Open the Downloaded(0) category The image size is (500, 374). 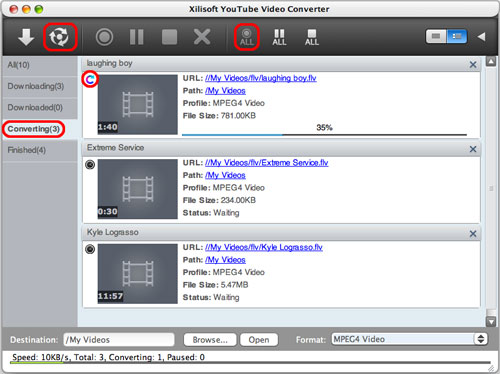point(40,108)
